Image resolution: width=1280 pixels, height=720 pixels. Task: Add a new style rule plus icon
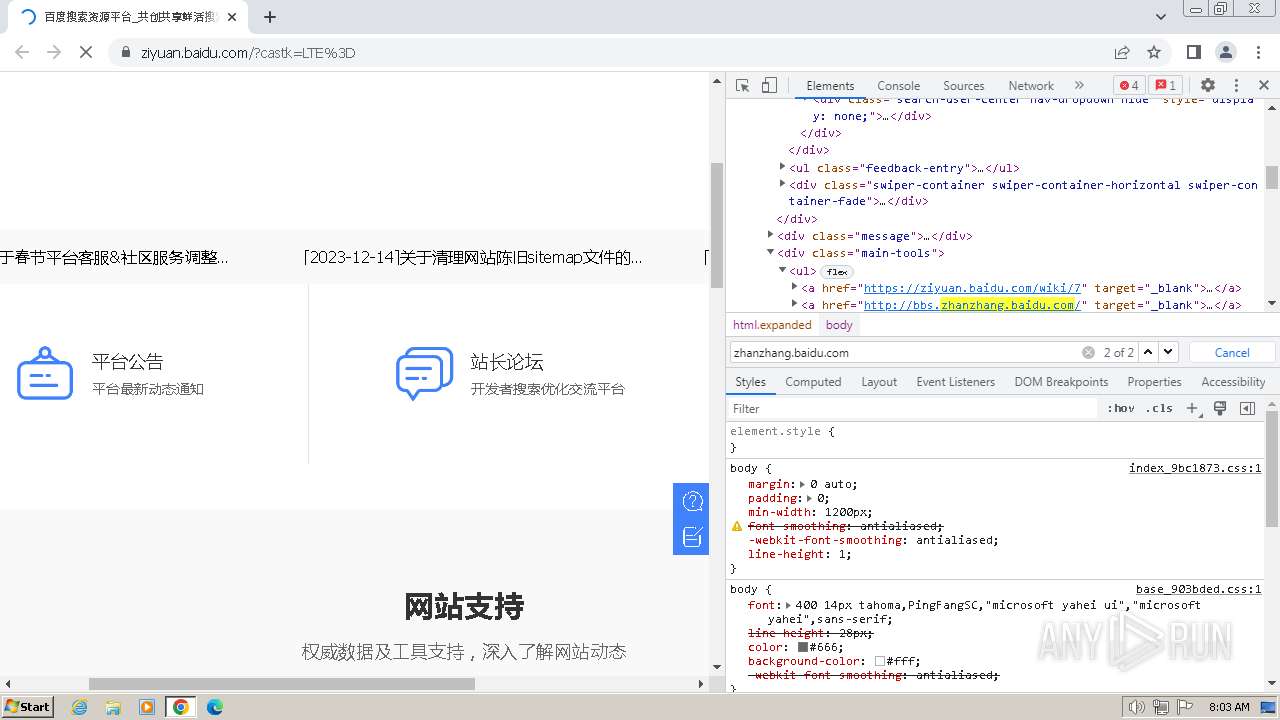click(1192, 408)
